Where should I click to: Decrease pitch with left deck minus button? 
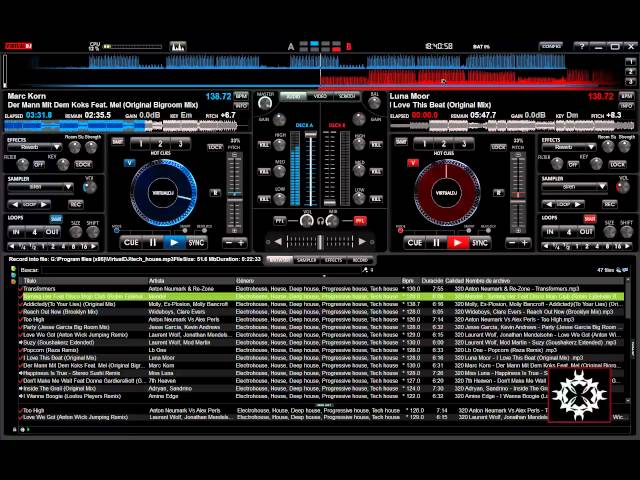[x=229, y=243]
